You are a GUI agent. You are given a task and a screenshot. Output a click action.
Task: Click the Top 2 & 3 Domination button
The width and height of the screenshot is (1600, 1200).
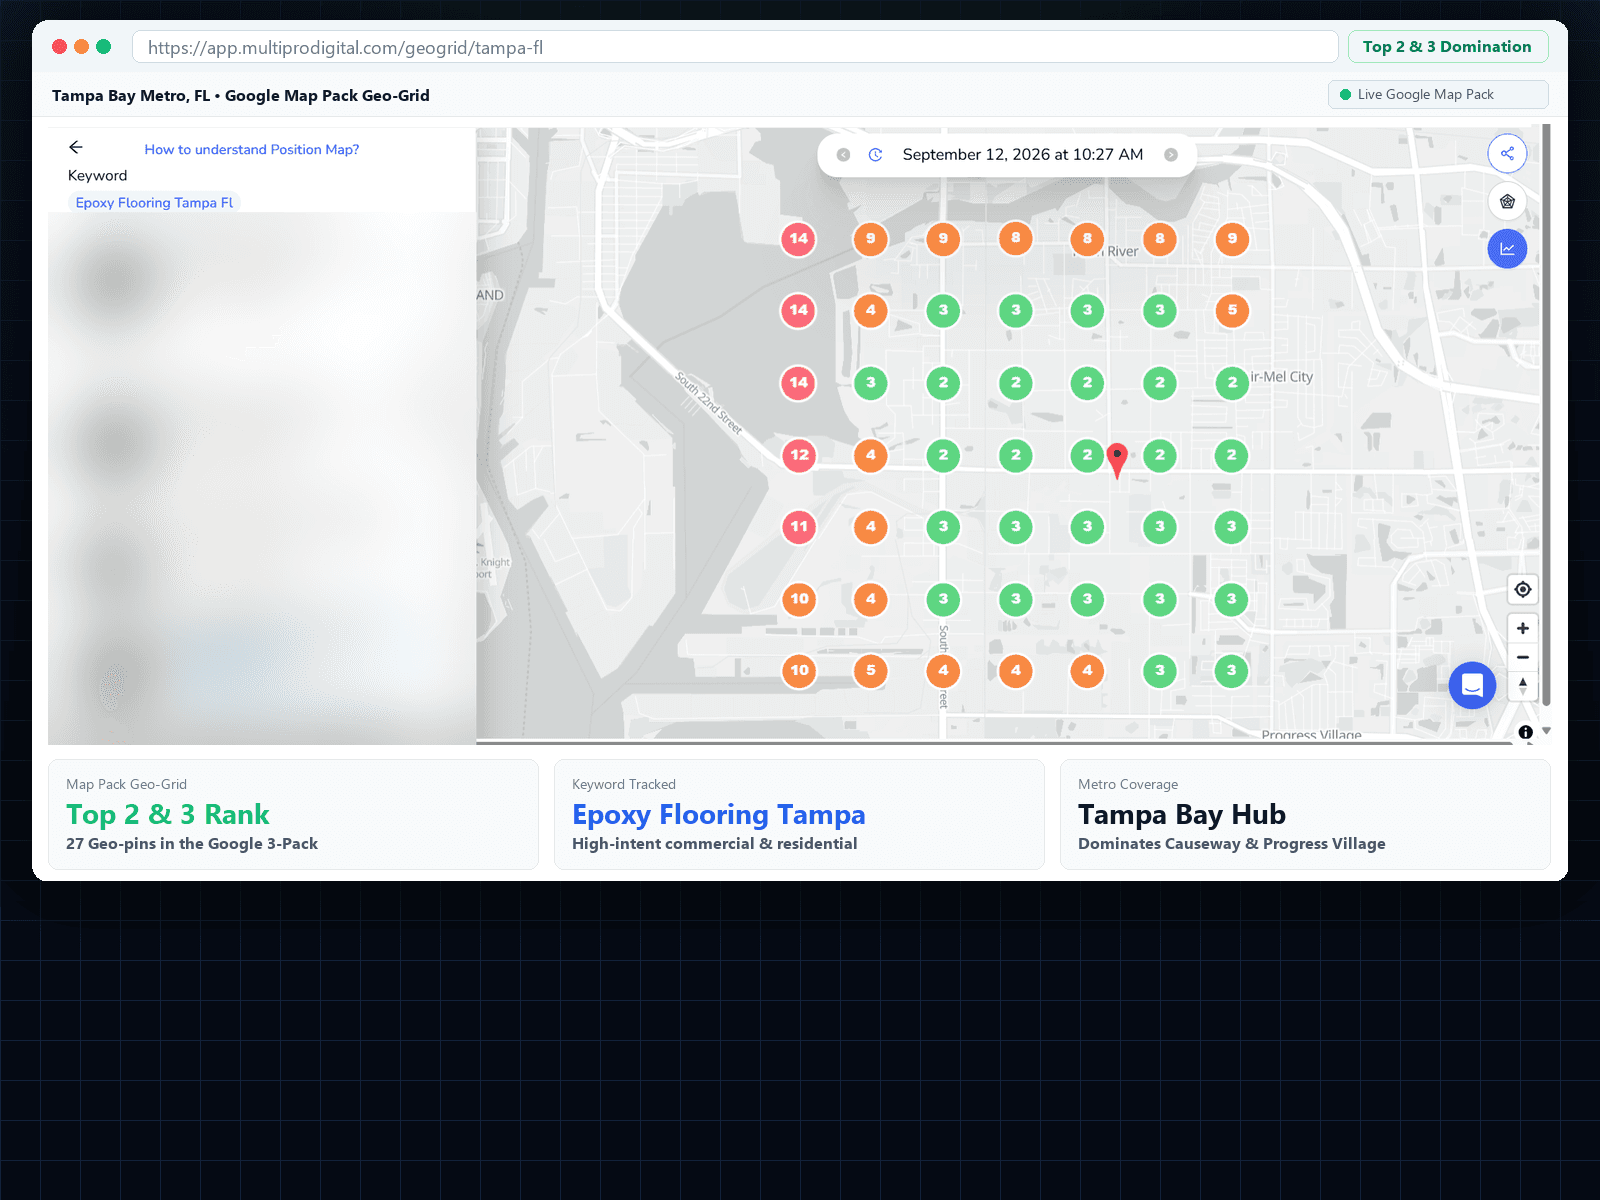(x=1447, y=47)
